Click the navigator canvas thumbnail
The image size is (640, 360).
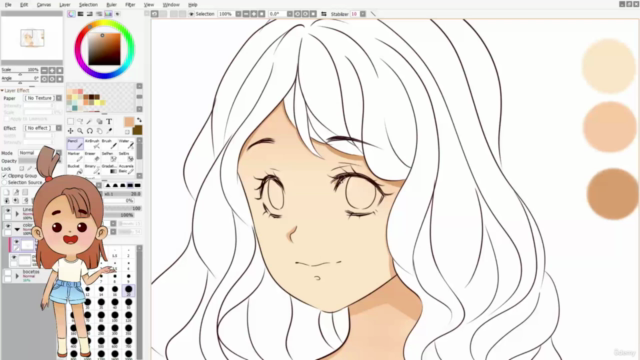tap(32, 38)
